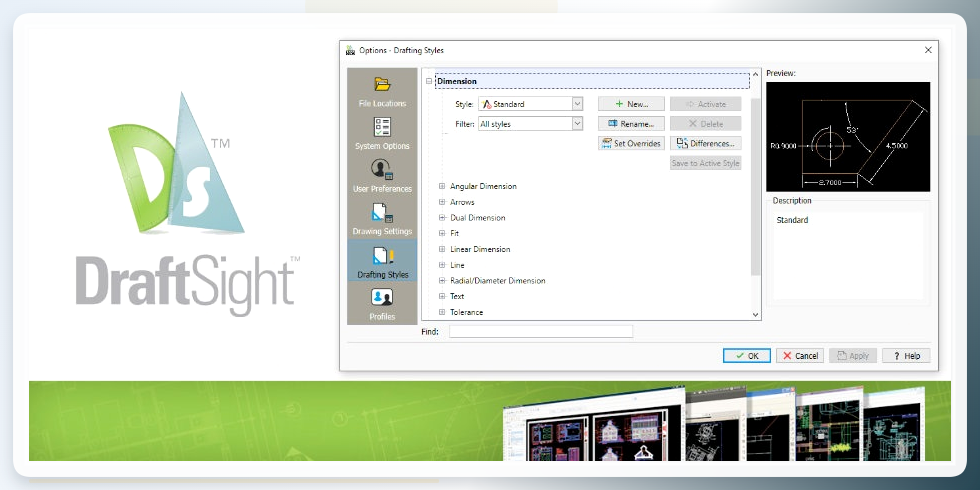The image size is (980, 490).
Task: Click the Linear Dimension label
Action: (480, 249)
